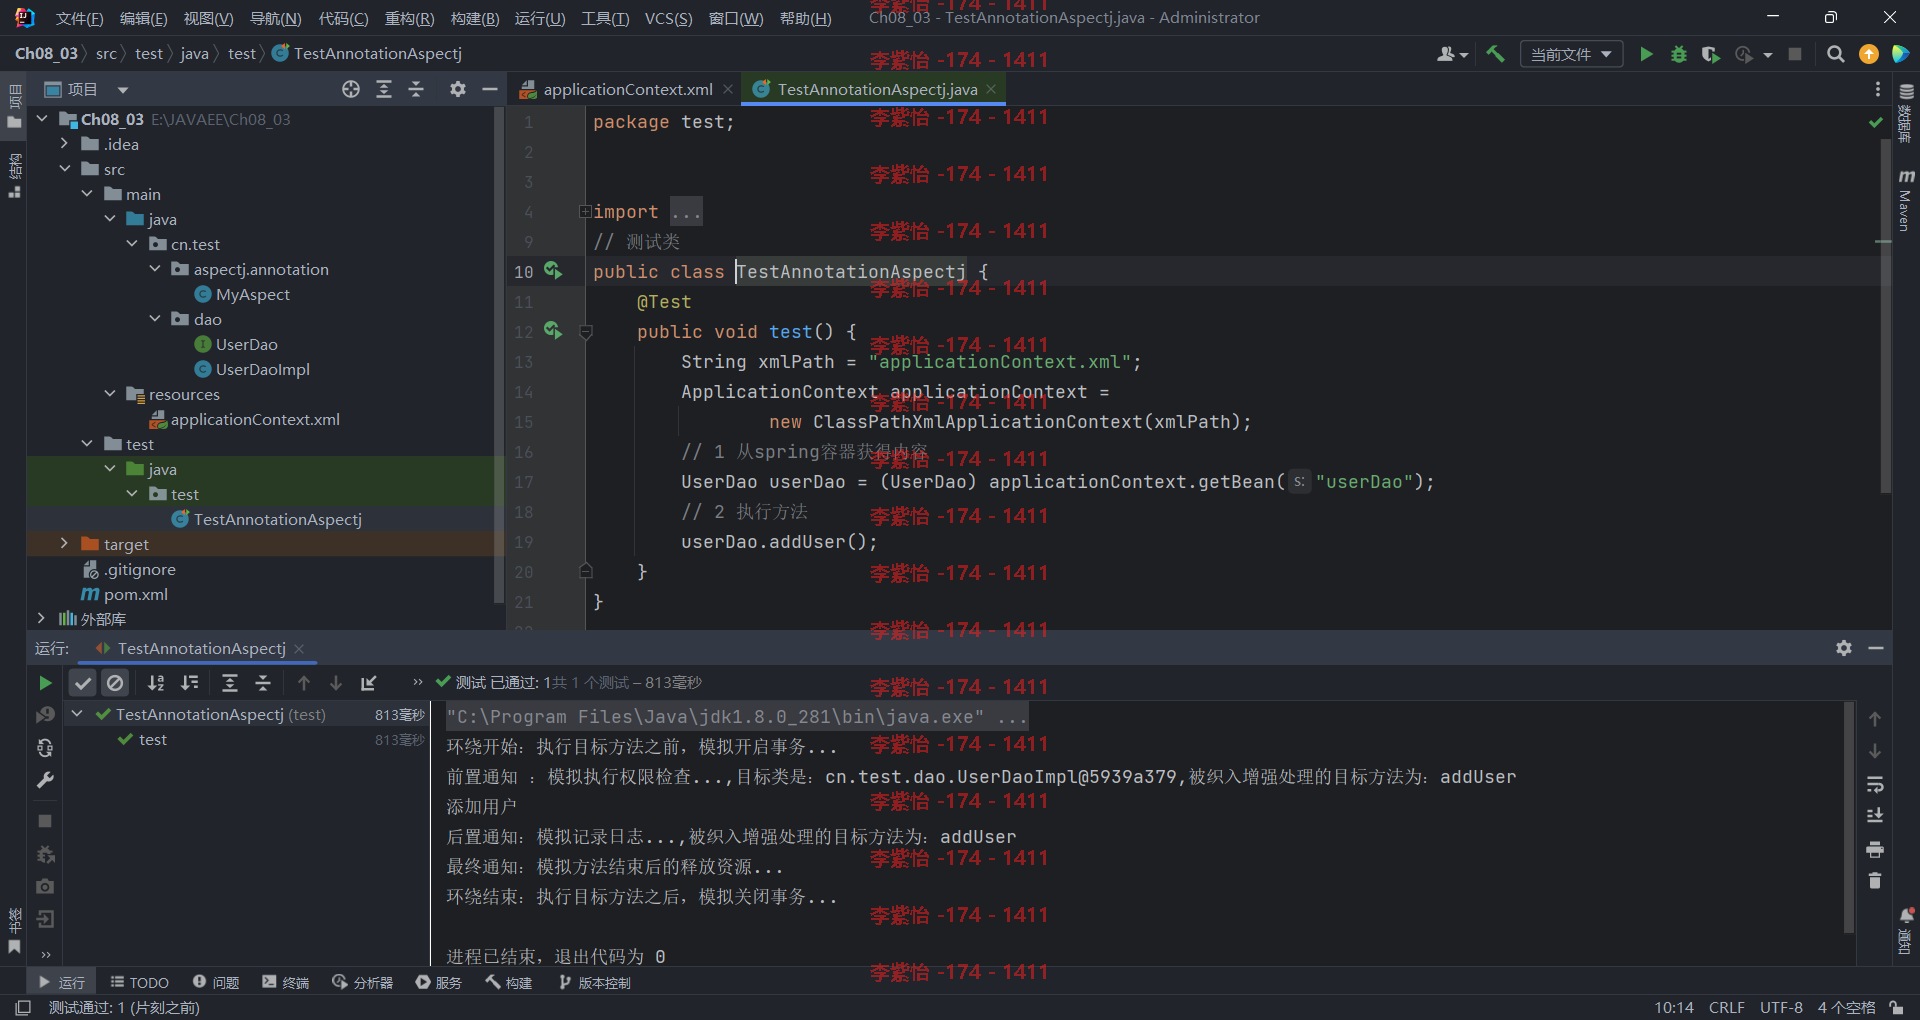
Task: Select UserDaoImpl in project tree
Action: (262, 369)
